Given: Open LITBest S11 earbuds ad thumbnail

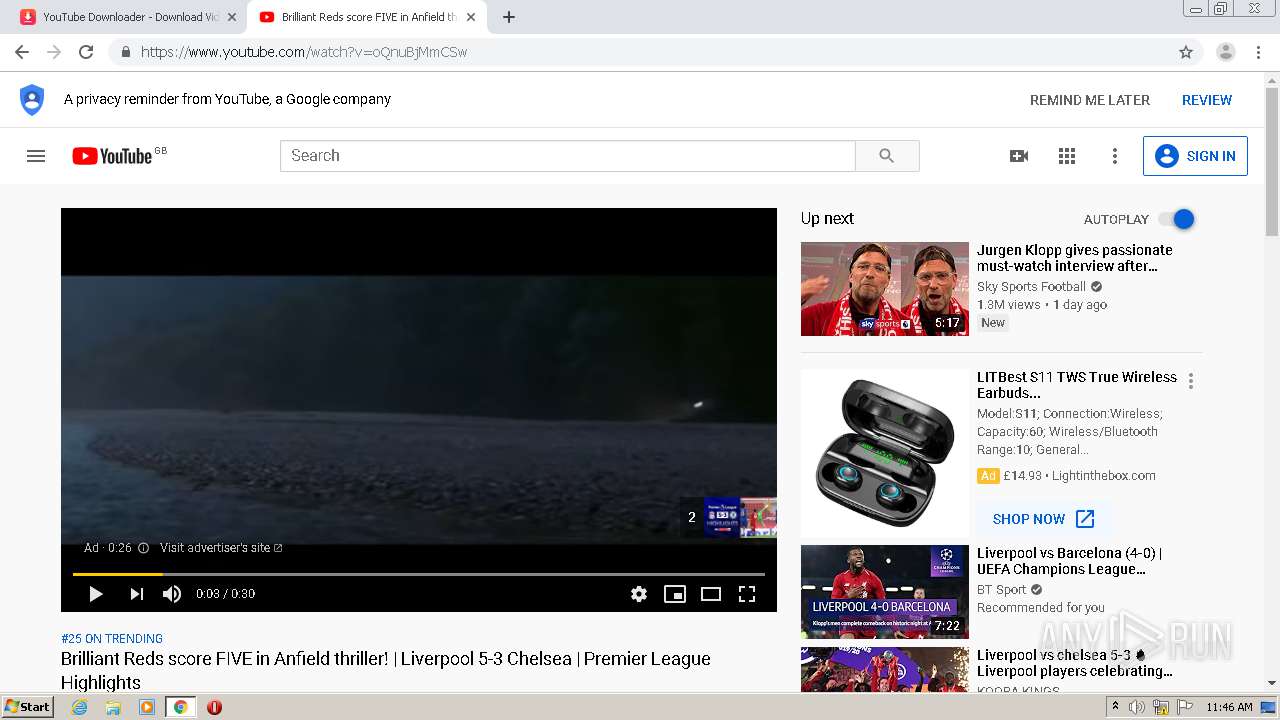Looking at the screenshot, I should (885, 452).
